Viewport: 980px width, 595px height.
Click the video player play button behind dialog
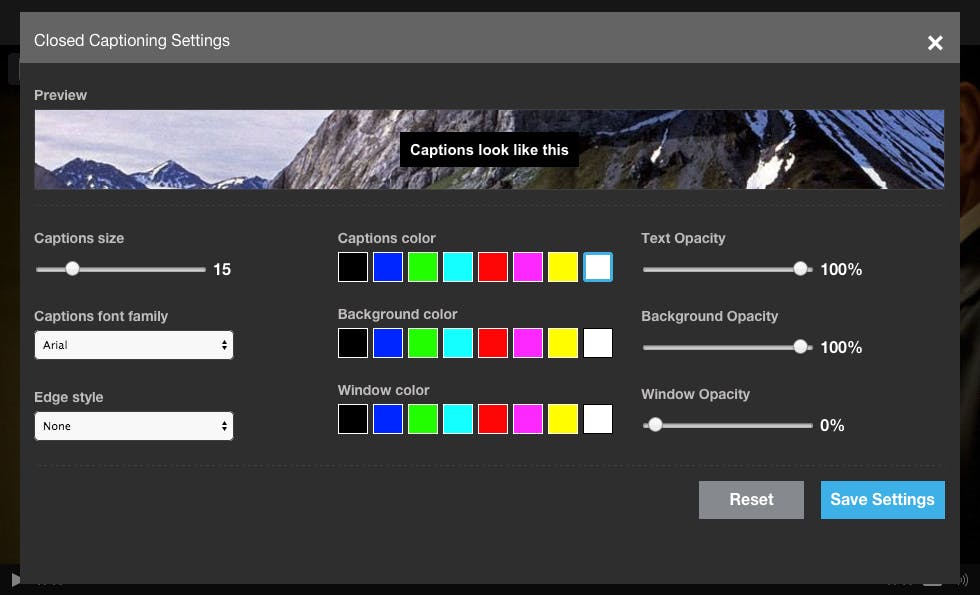(15, 581)
